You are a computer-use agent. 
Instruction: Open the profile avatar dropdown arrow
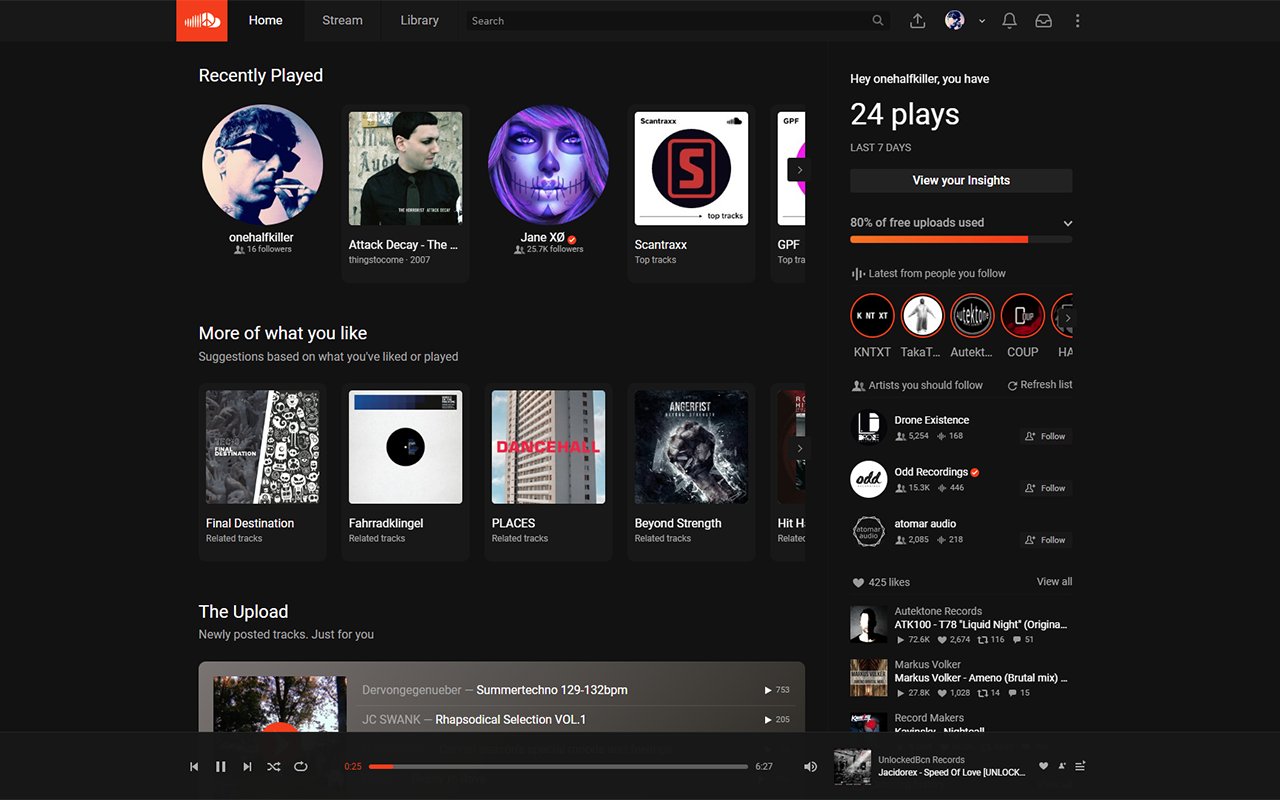pyautogui.click(x=982, y=21)
